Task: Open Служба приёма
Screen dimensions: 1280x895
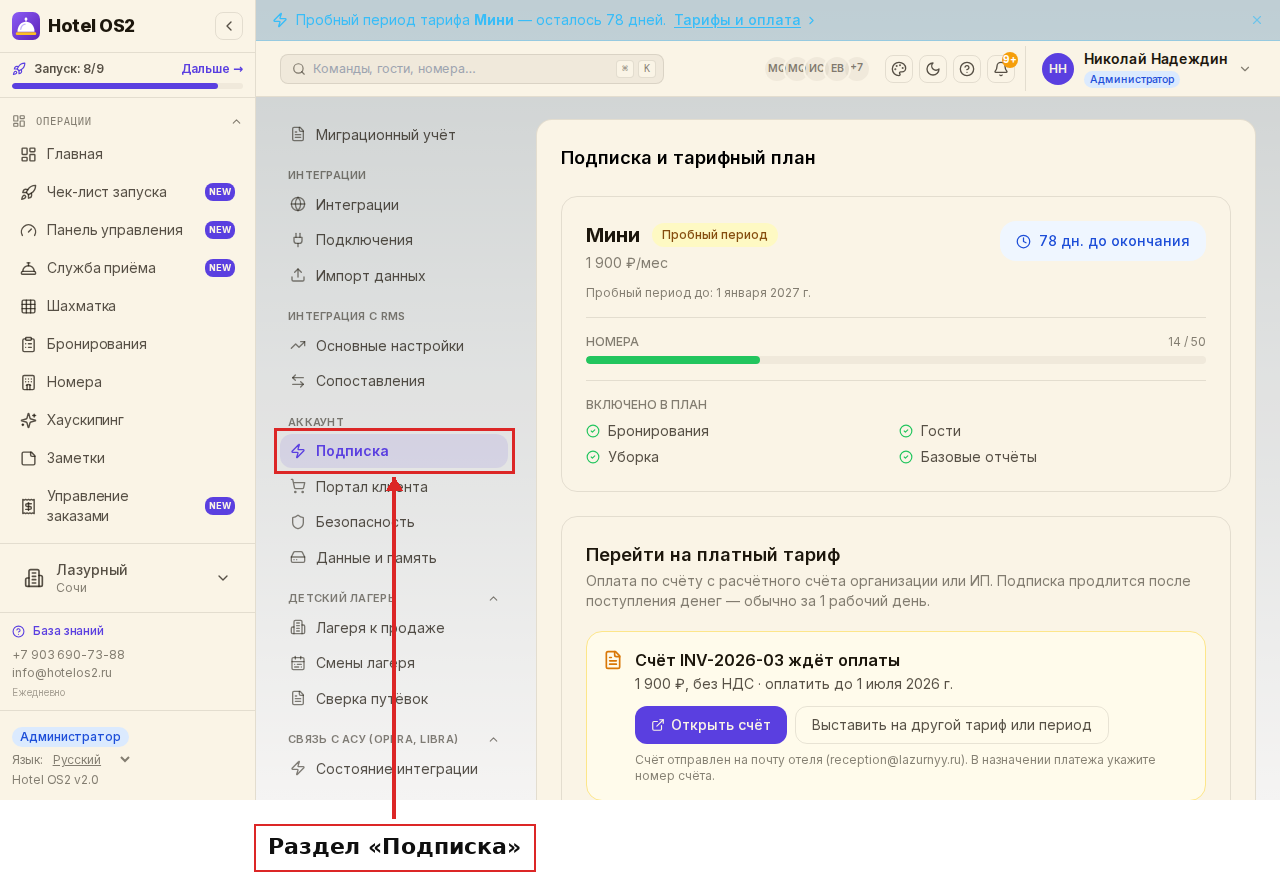Action: (x=127, y=268)
